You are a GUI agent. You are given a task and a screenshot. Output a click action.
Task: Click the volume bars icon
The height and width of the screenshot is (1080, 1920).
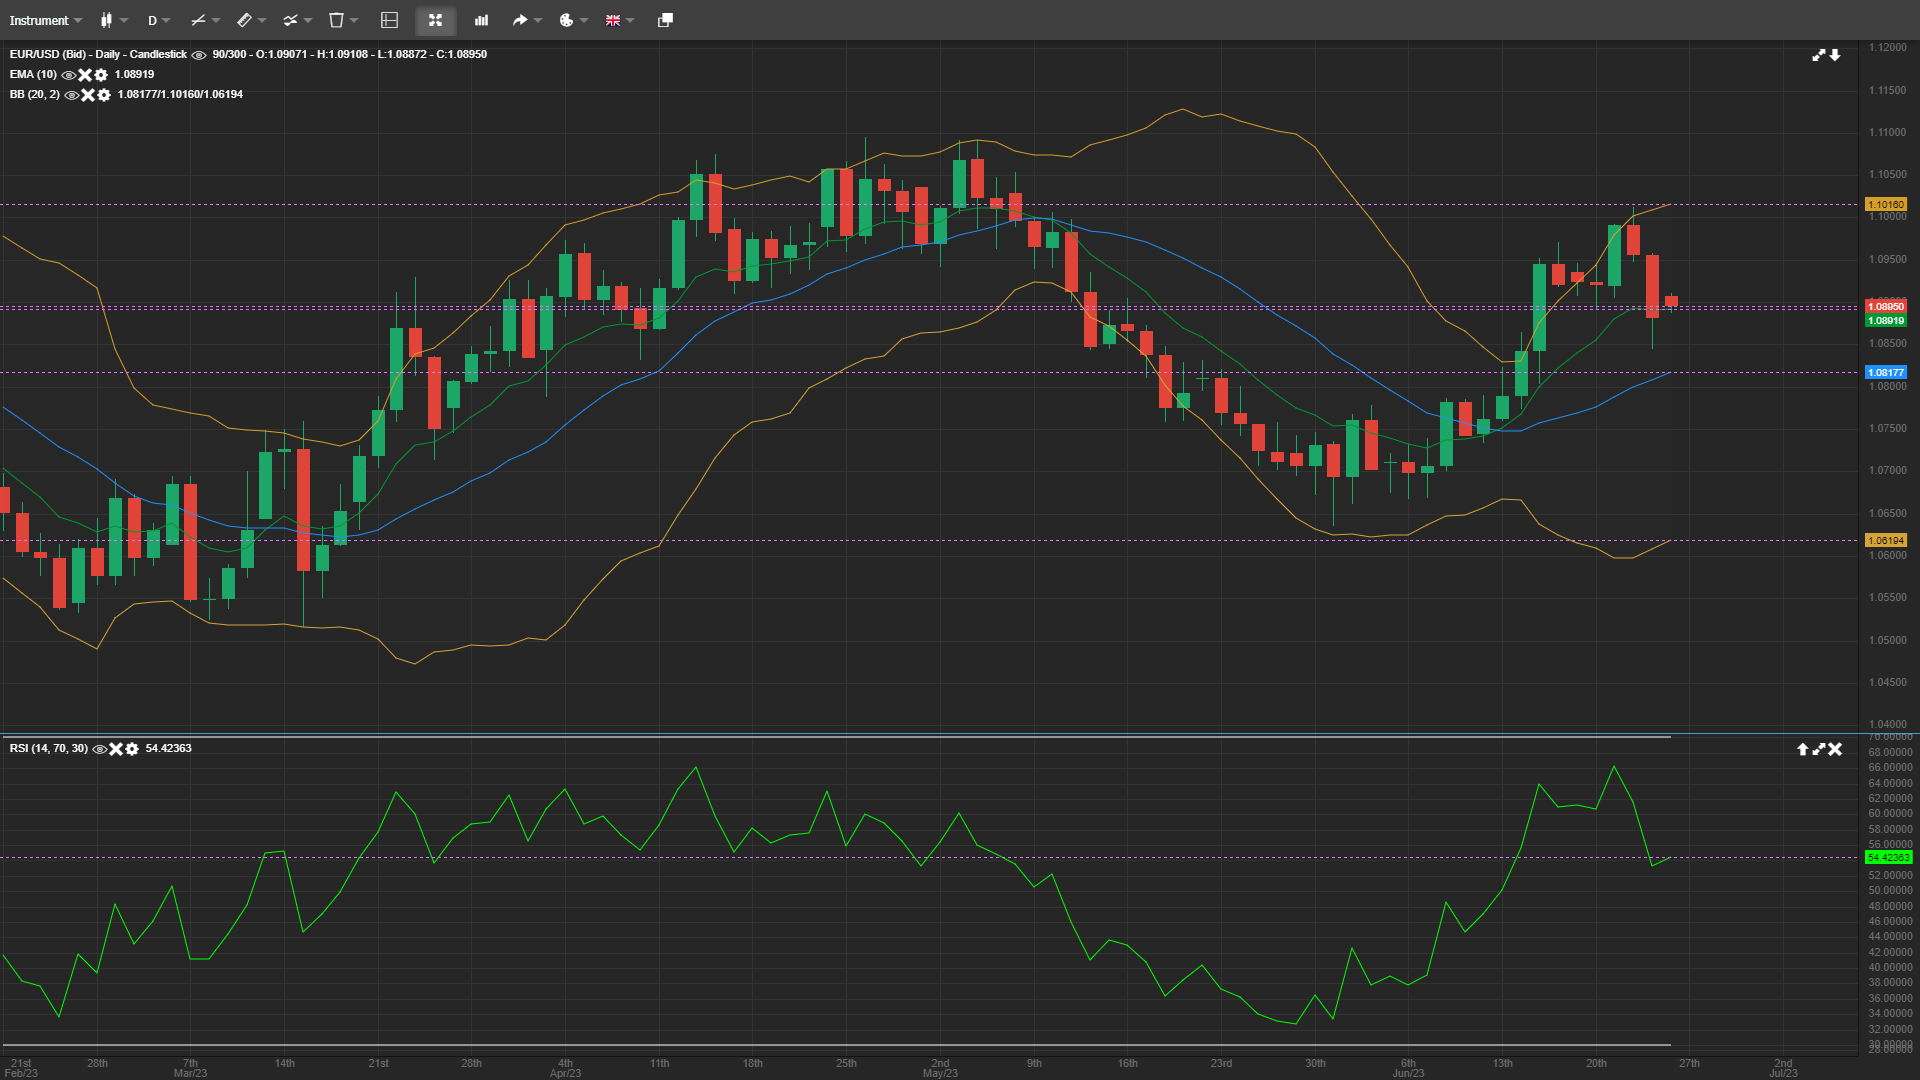[x=481, y=20]
